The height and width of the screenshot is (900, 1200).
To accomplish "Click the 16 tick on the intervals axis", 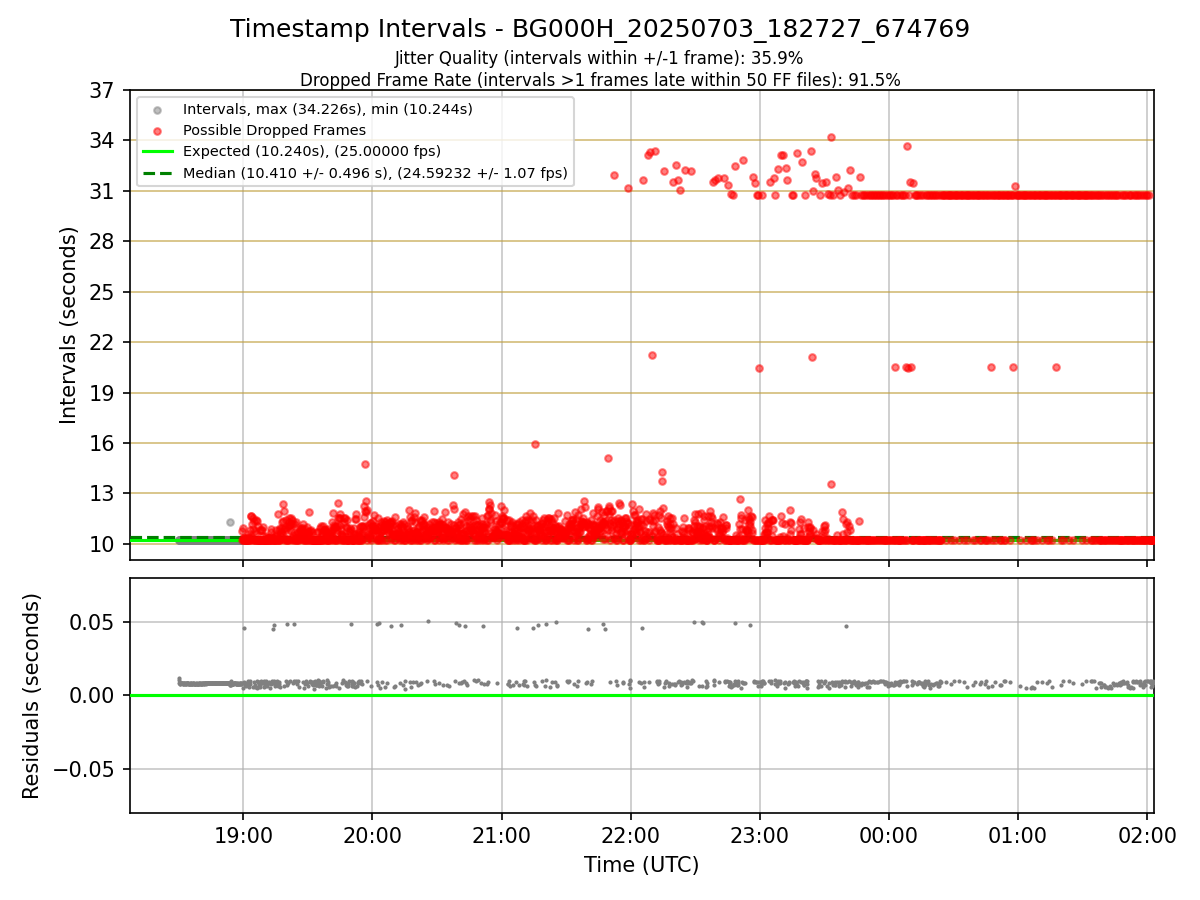I will [104, 443].
